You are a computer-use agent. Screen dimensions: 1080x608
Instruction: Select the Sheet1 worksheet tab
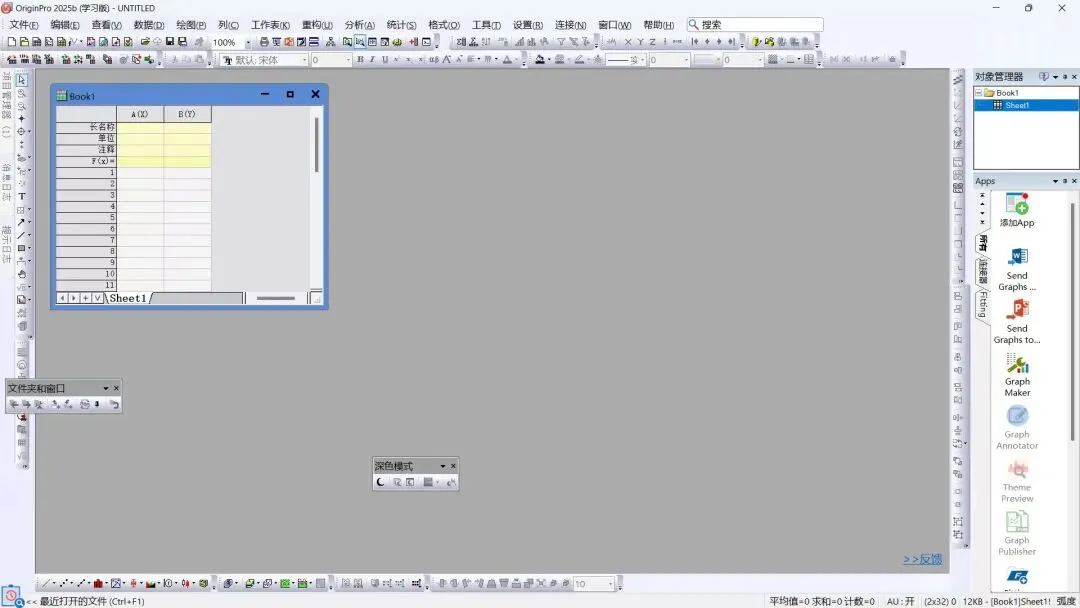pyautogui.click(x=128, y=298)
